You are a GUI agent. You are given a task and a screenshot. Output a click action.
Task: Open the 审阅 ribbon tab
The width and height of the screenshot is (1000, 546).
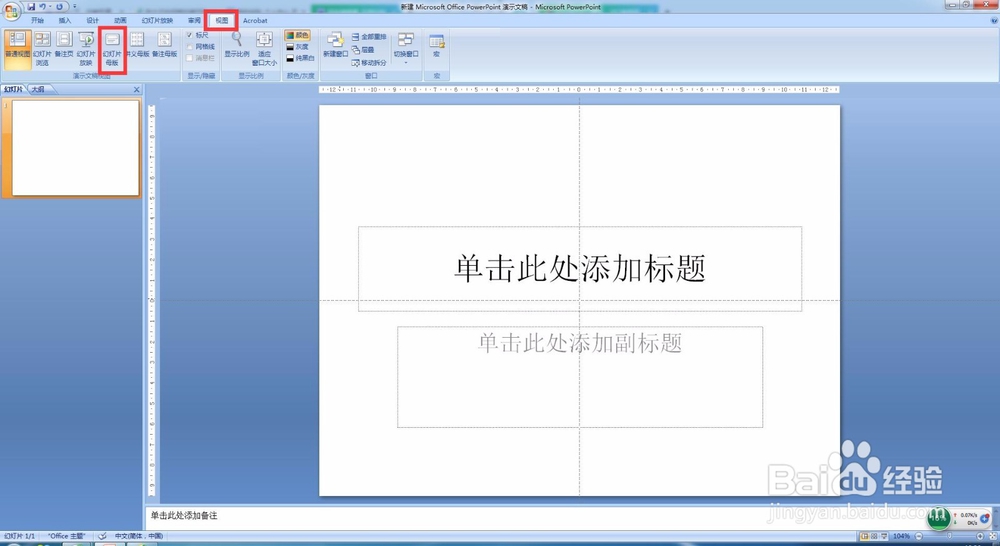(x=195, y=20)
